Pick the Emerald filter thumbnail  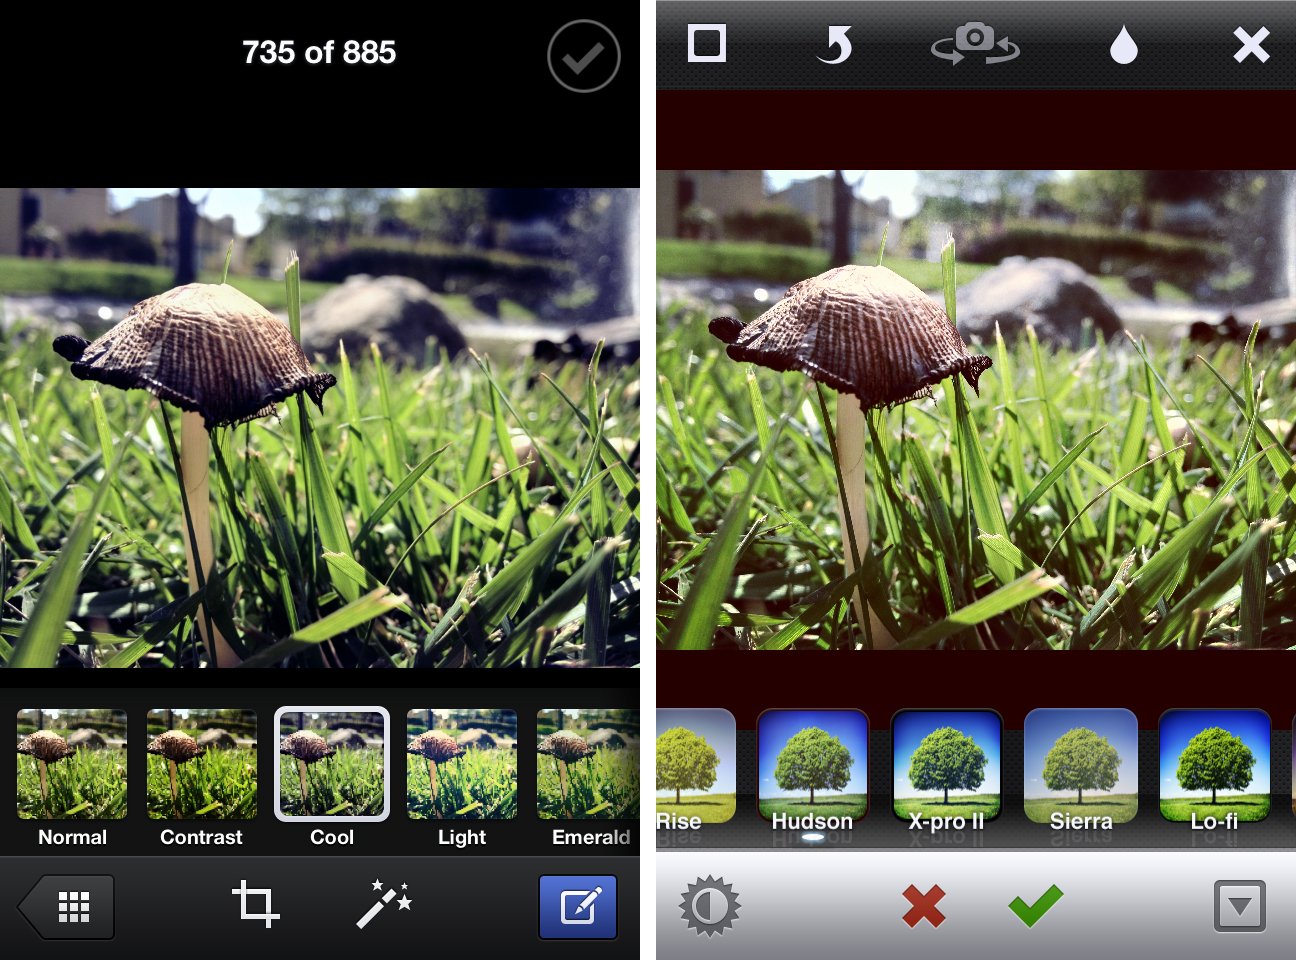coord(588,764)
